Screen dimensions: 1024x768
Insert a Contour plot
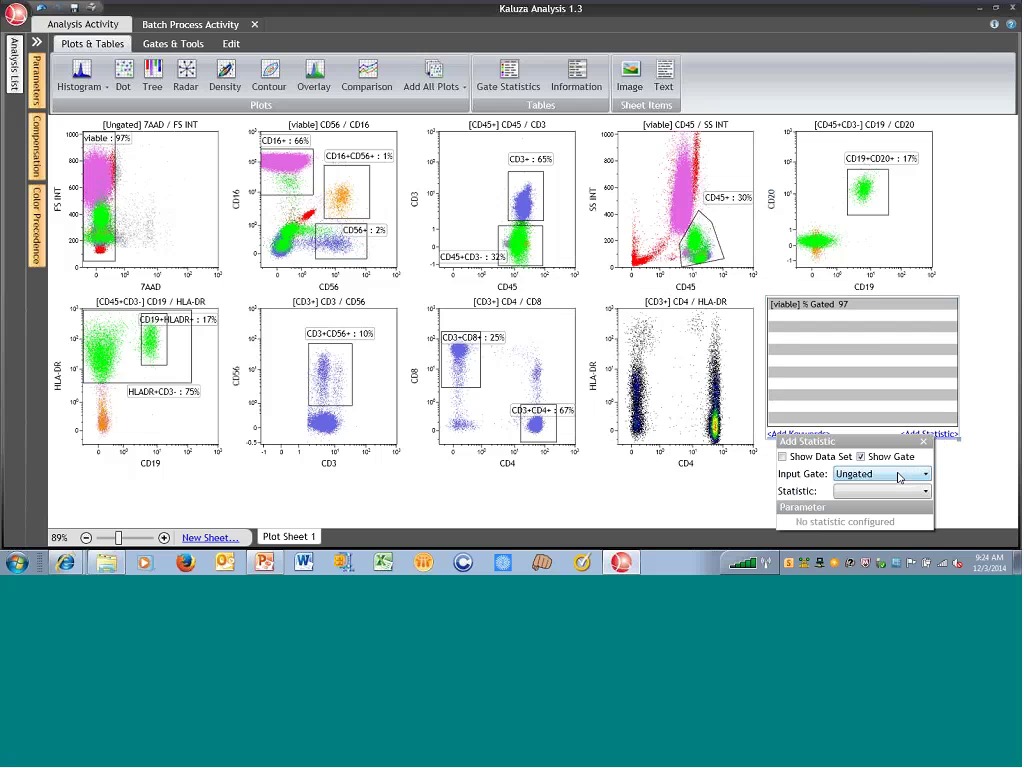[269, 75]
